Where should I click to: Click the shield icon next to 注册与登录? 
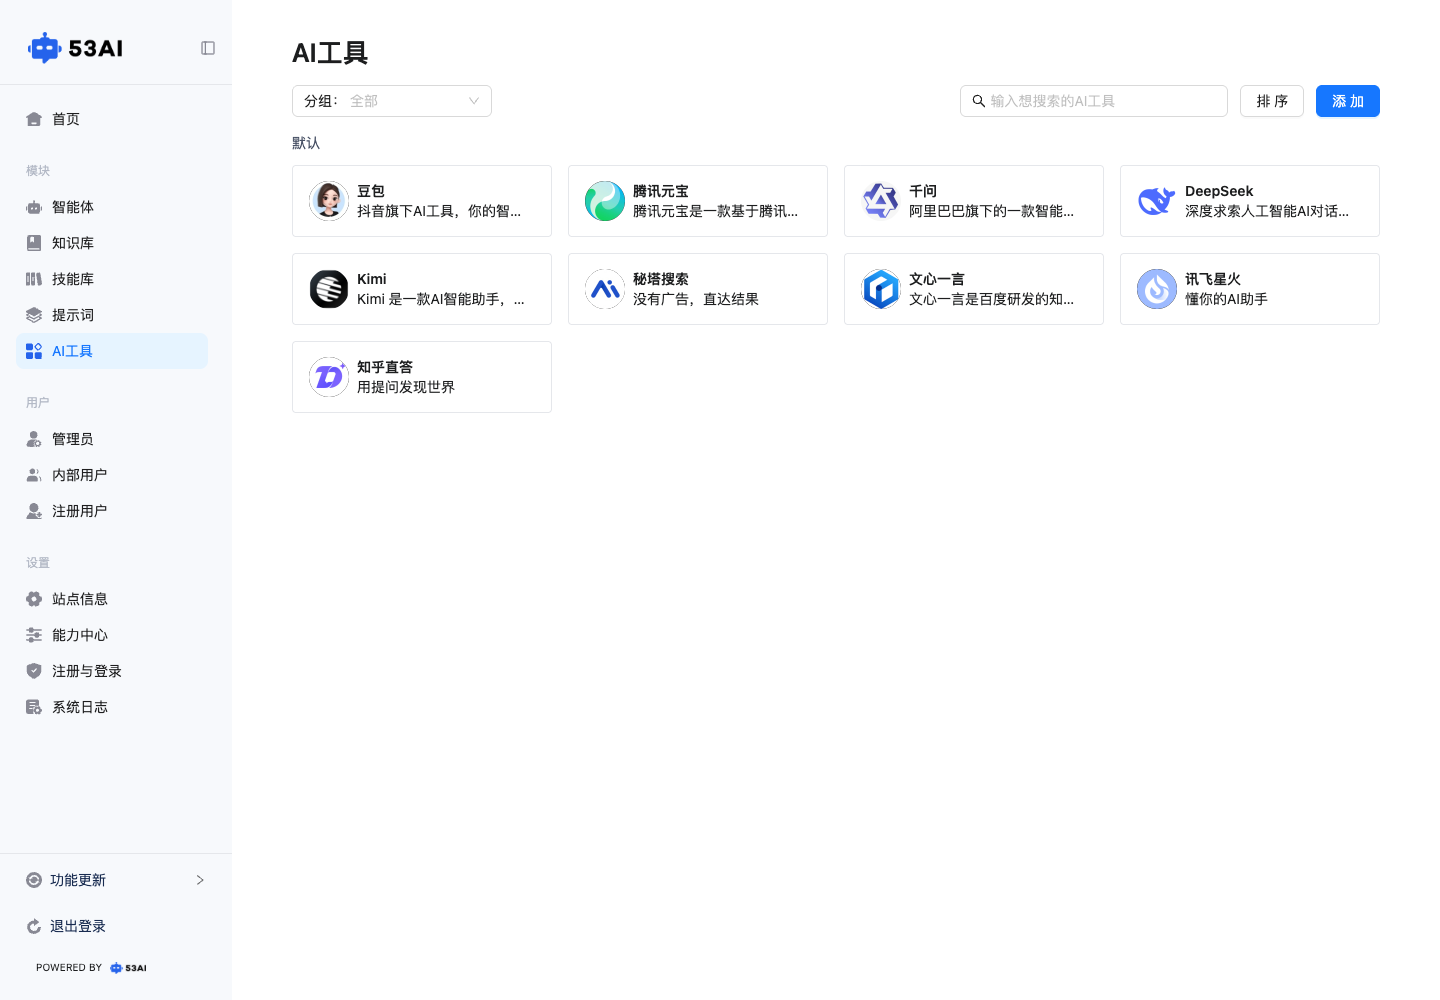point(34,671)
